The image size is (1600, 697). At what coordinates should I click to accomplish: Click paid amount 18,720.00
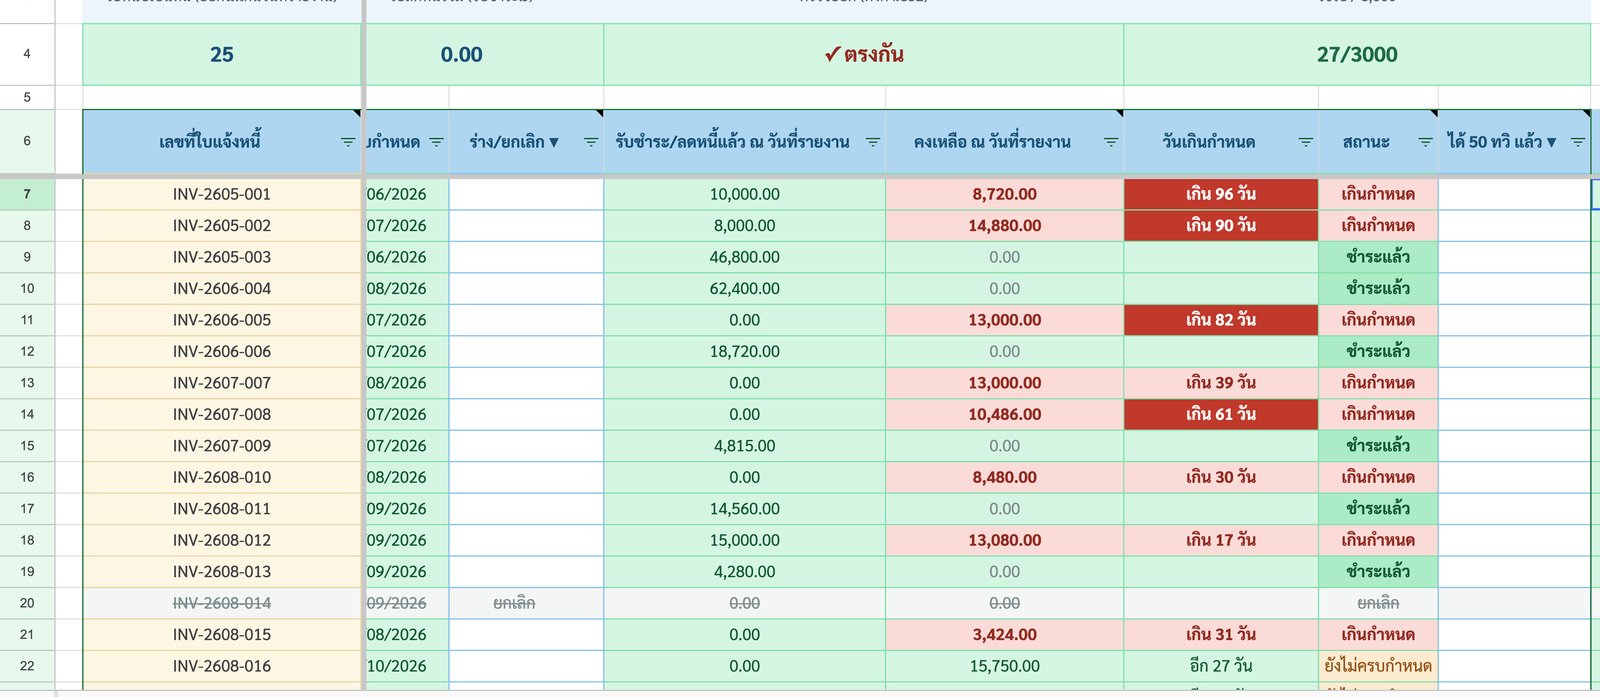click(x=745, y=351)
